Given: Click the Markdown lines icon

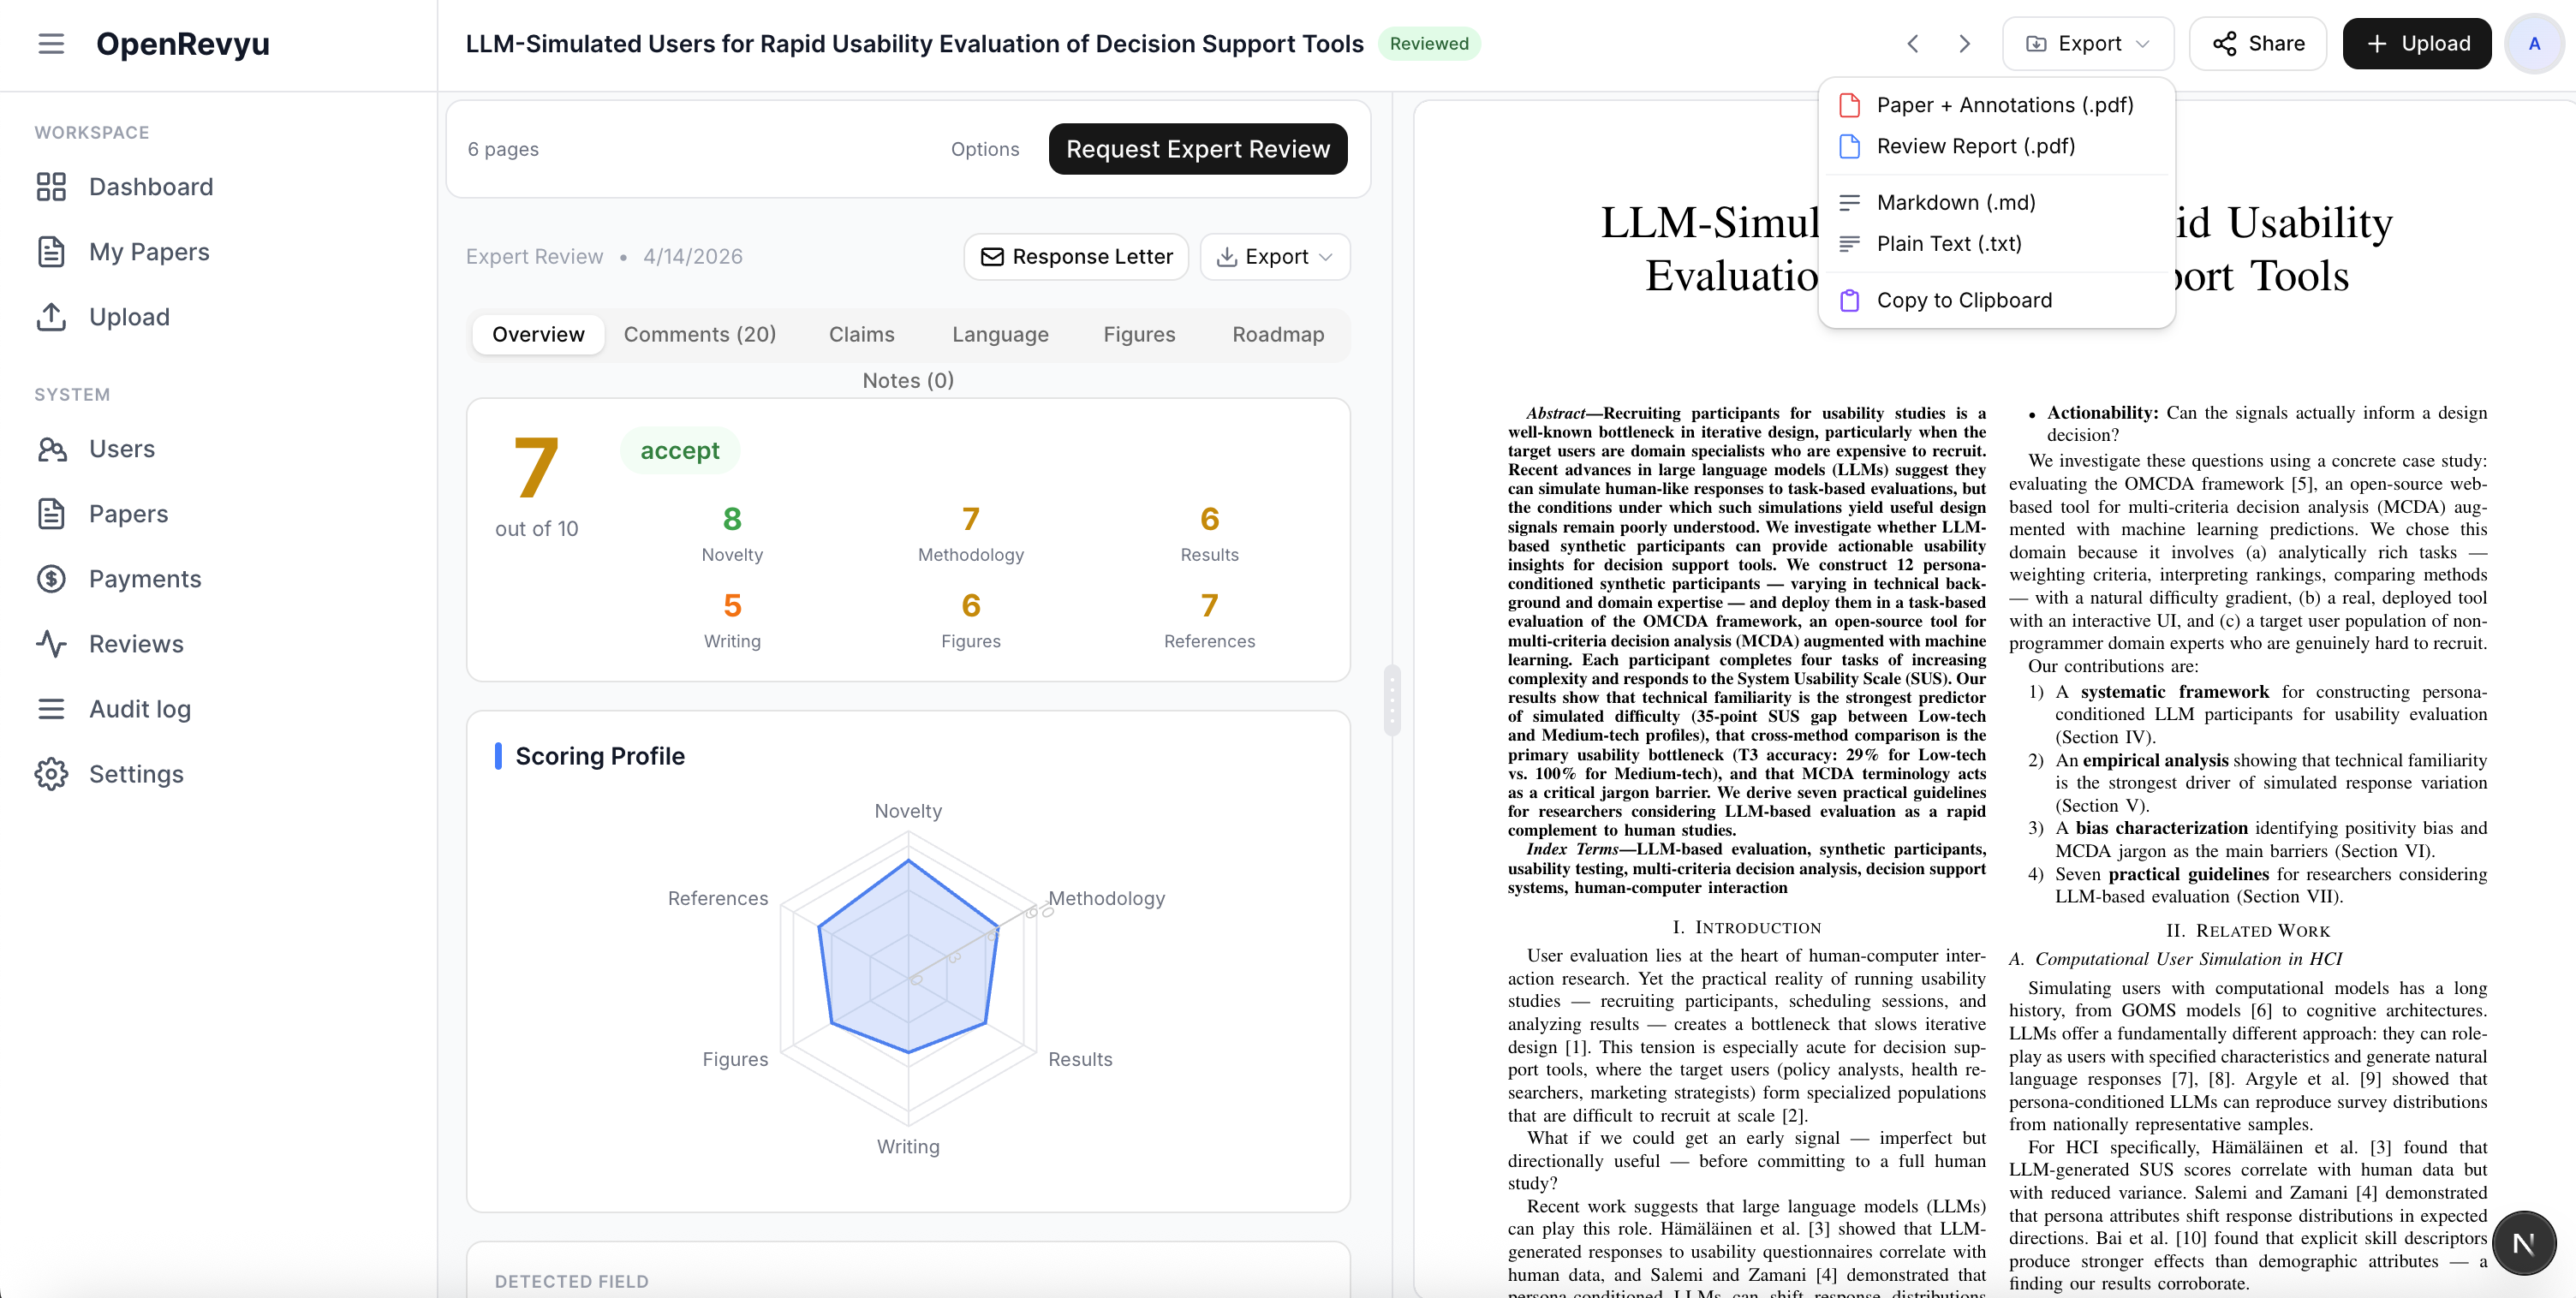Looking at the screenshot, I should pos(1850,203).
